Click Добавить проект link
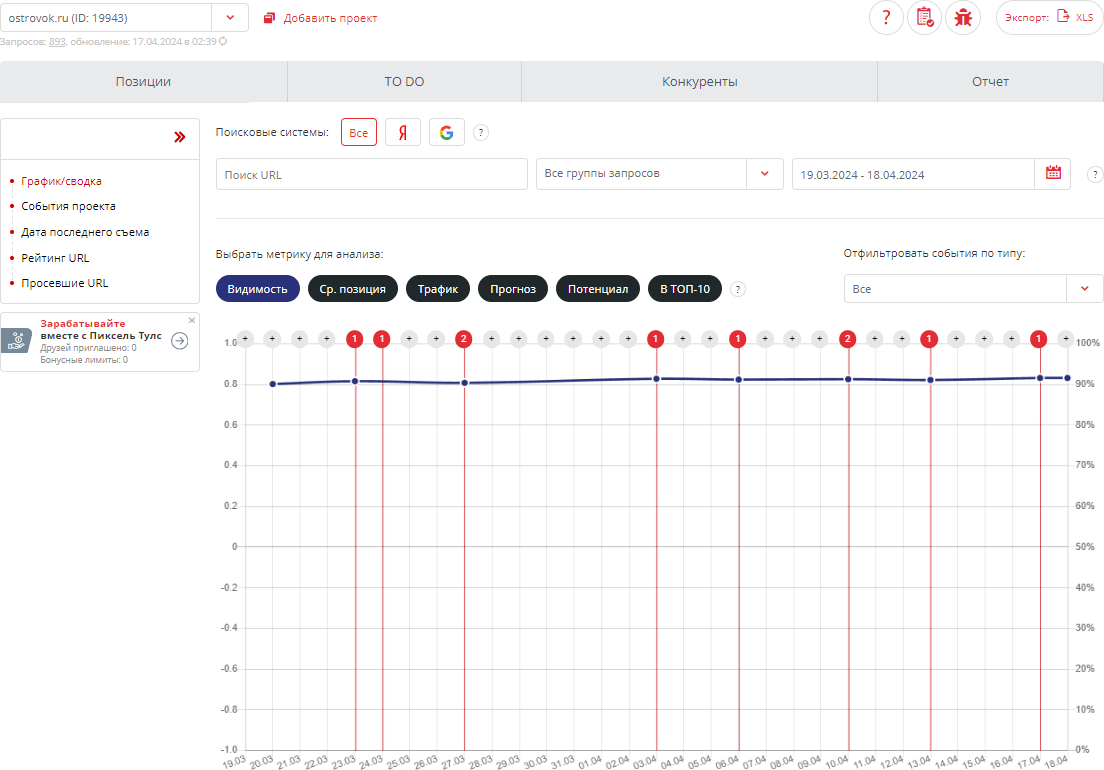The height and width of the screenshot is (770, 1104). tap(320, 18)
